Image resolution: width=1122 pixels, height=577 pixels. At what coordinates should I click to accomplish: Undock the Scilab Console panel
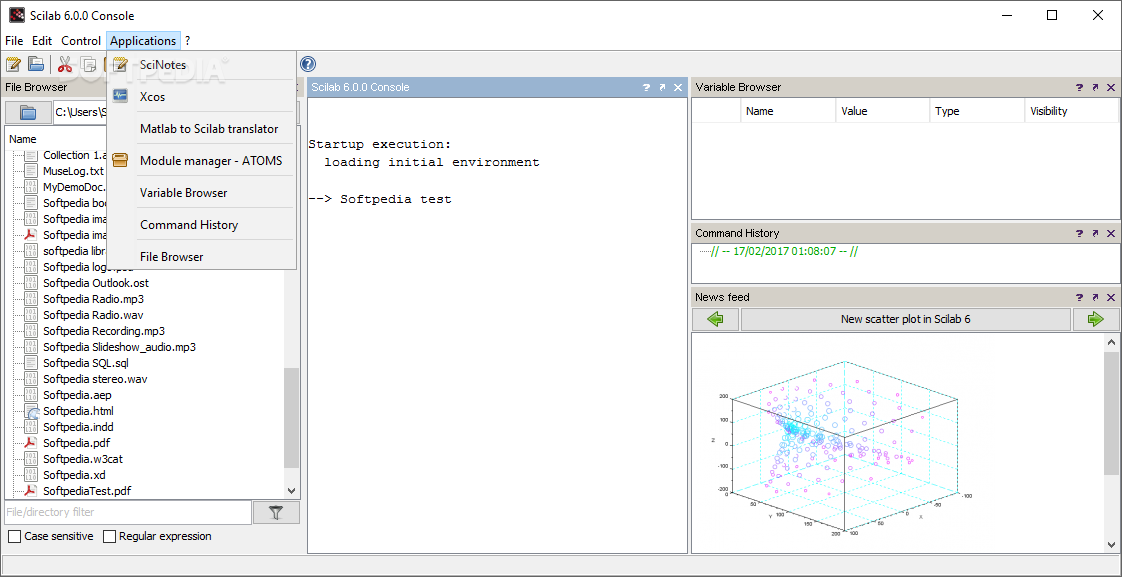click(x=663, y=87)
